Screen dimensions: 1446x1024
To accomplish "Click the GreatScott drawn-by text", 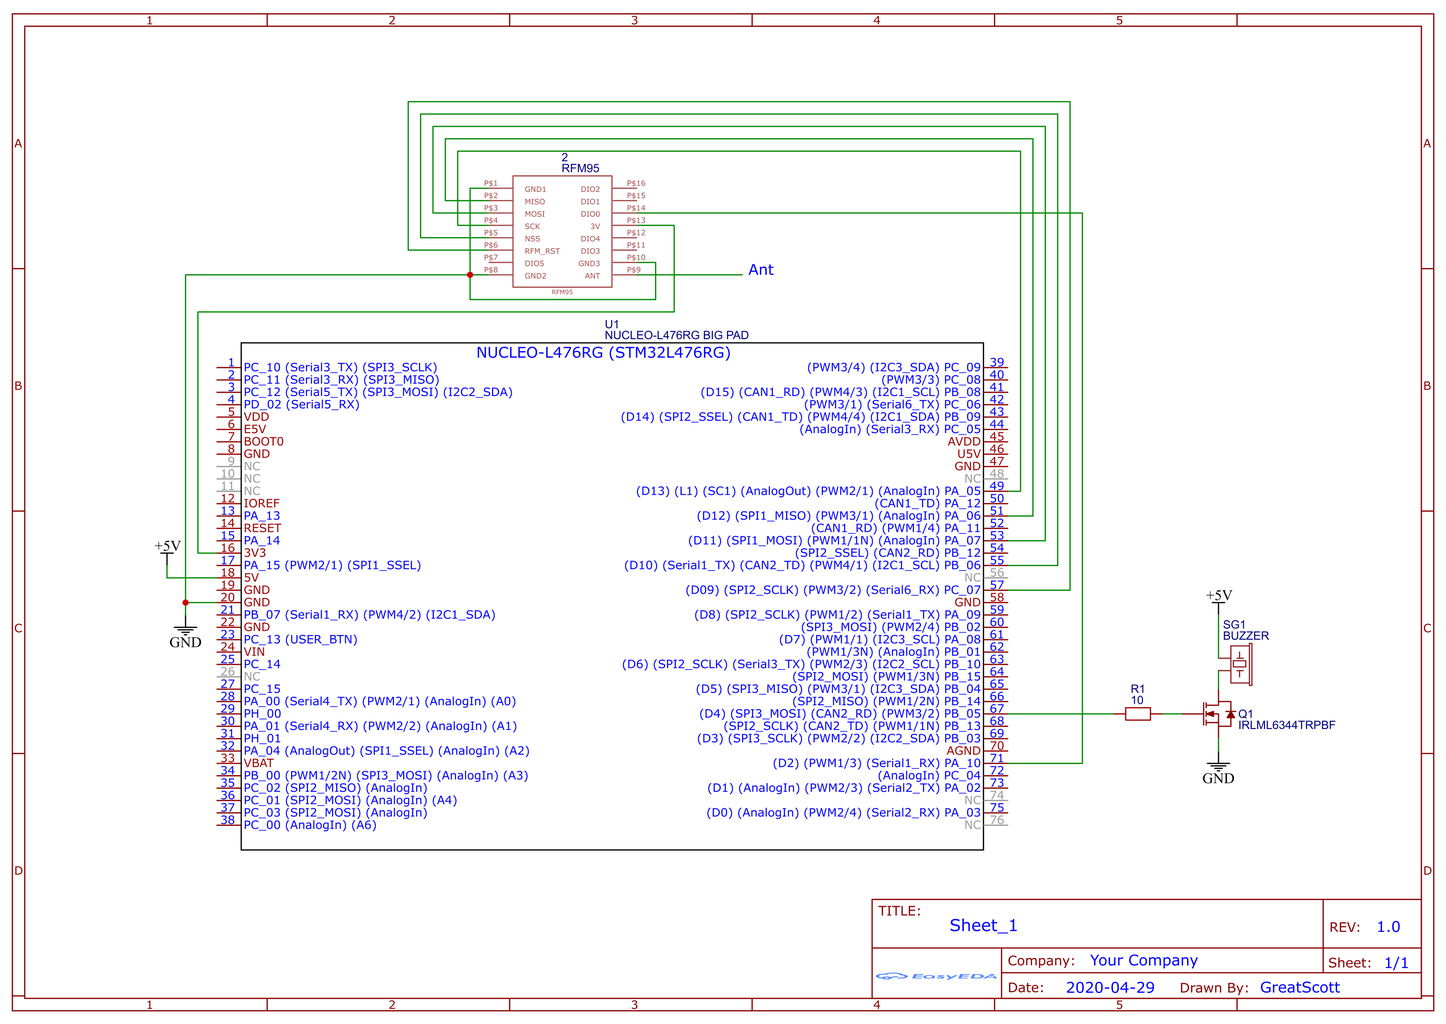I will pos(1299,988).
